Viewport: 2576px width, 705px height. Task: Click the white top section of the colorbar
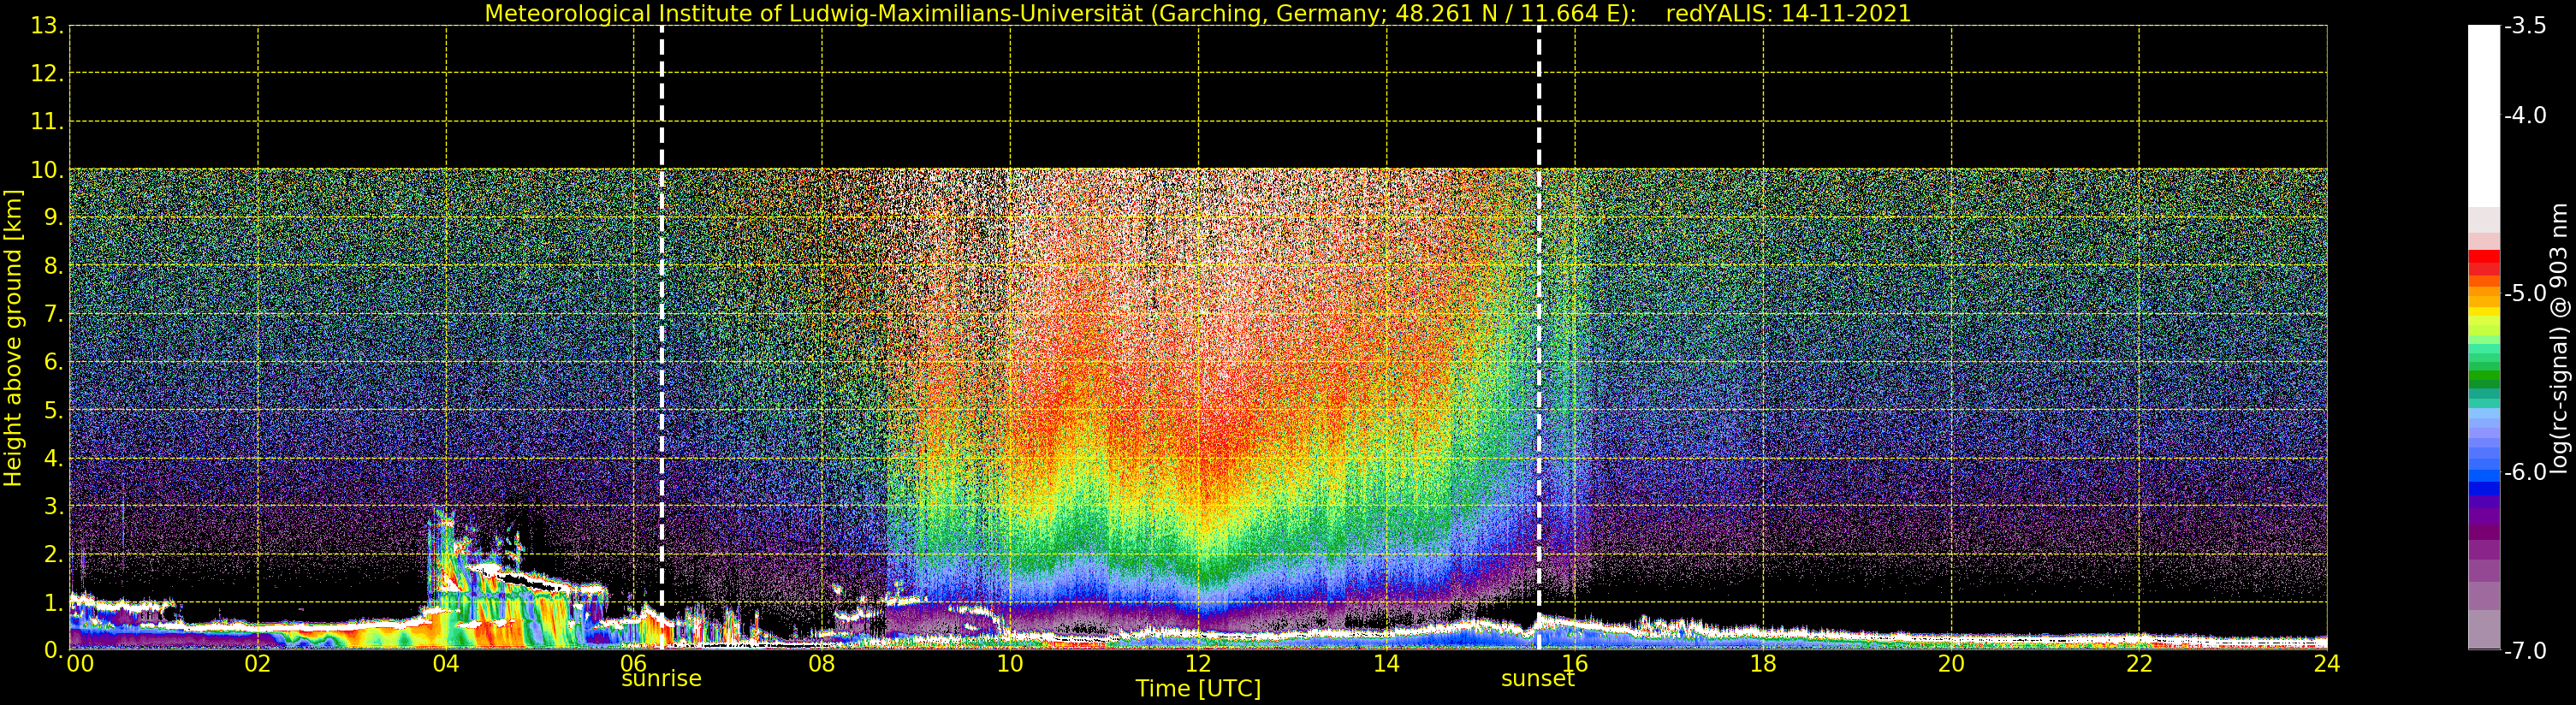[x=2483, y=110]
